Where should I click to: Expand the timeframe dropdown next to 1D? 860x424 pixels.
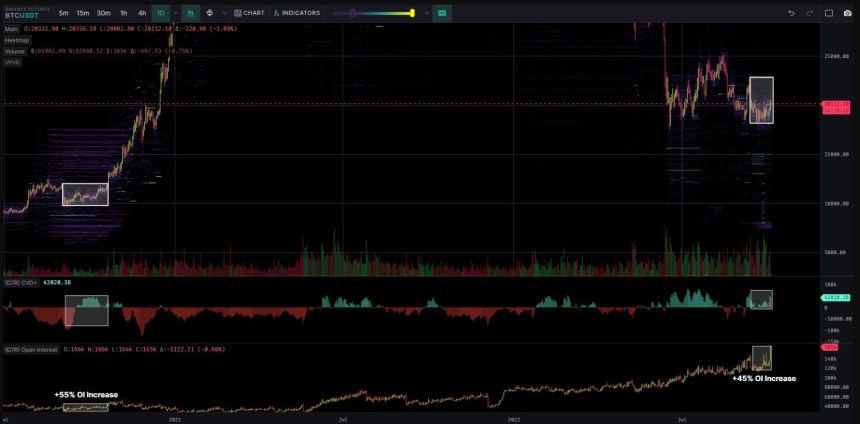[176, 13]
